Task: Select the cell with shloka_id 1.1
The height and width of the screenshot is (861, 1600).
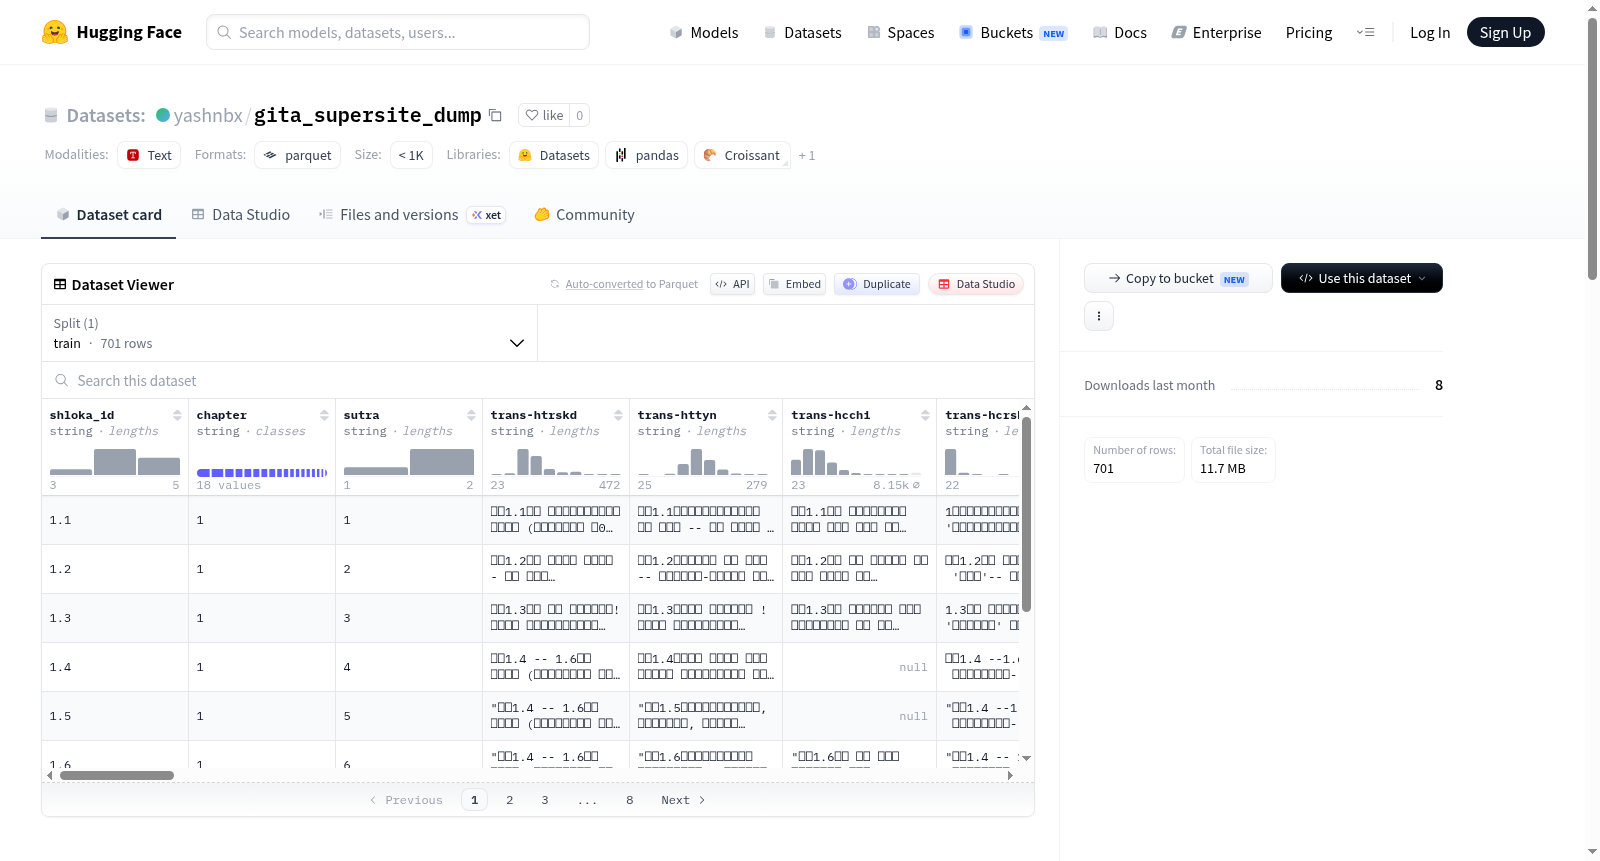Action: point(115,520)
